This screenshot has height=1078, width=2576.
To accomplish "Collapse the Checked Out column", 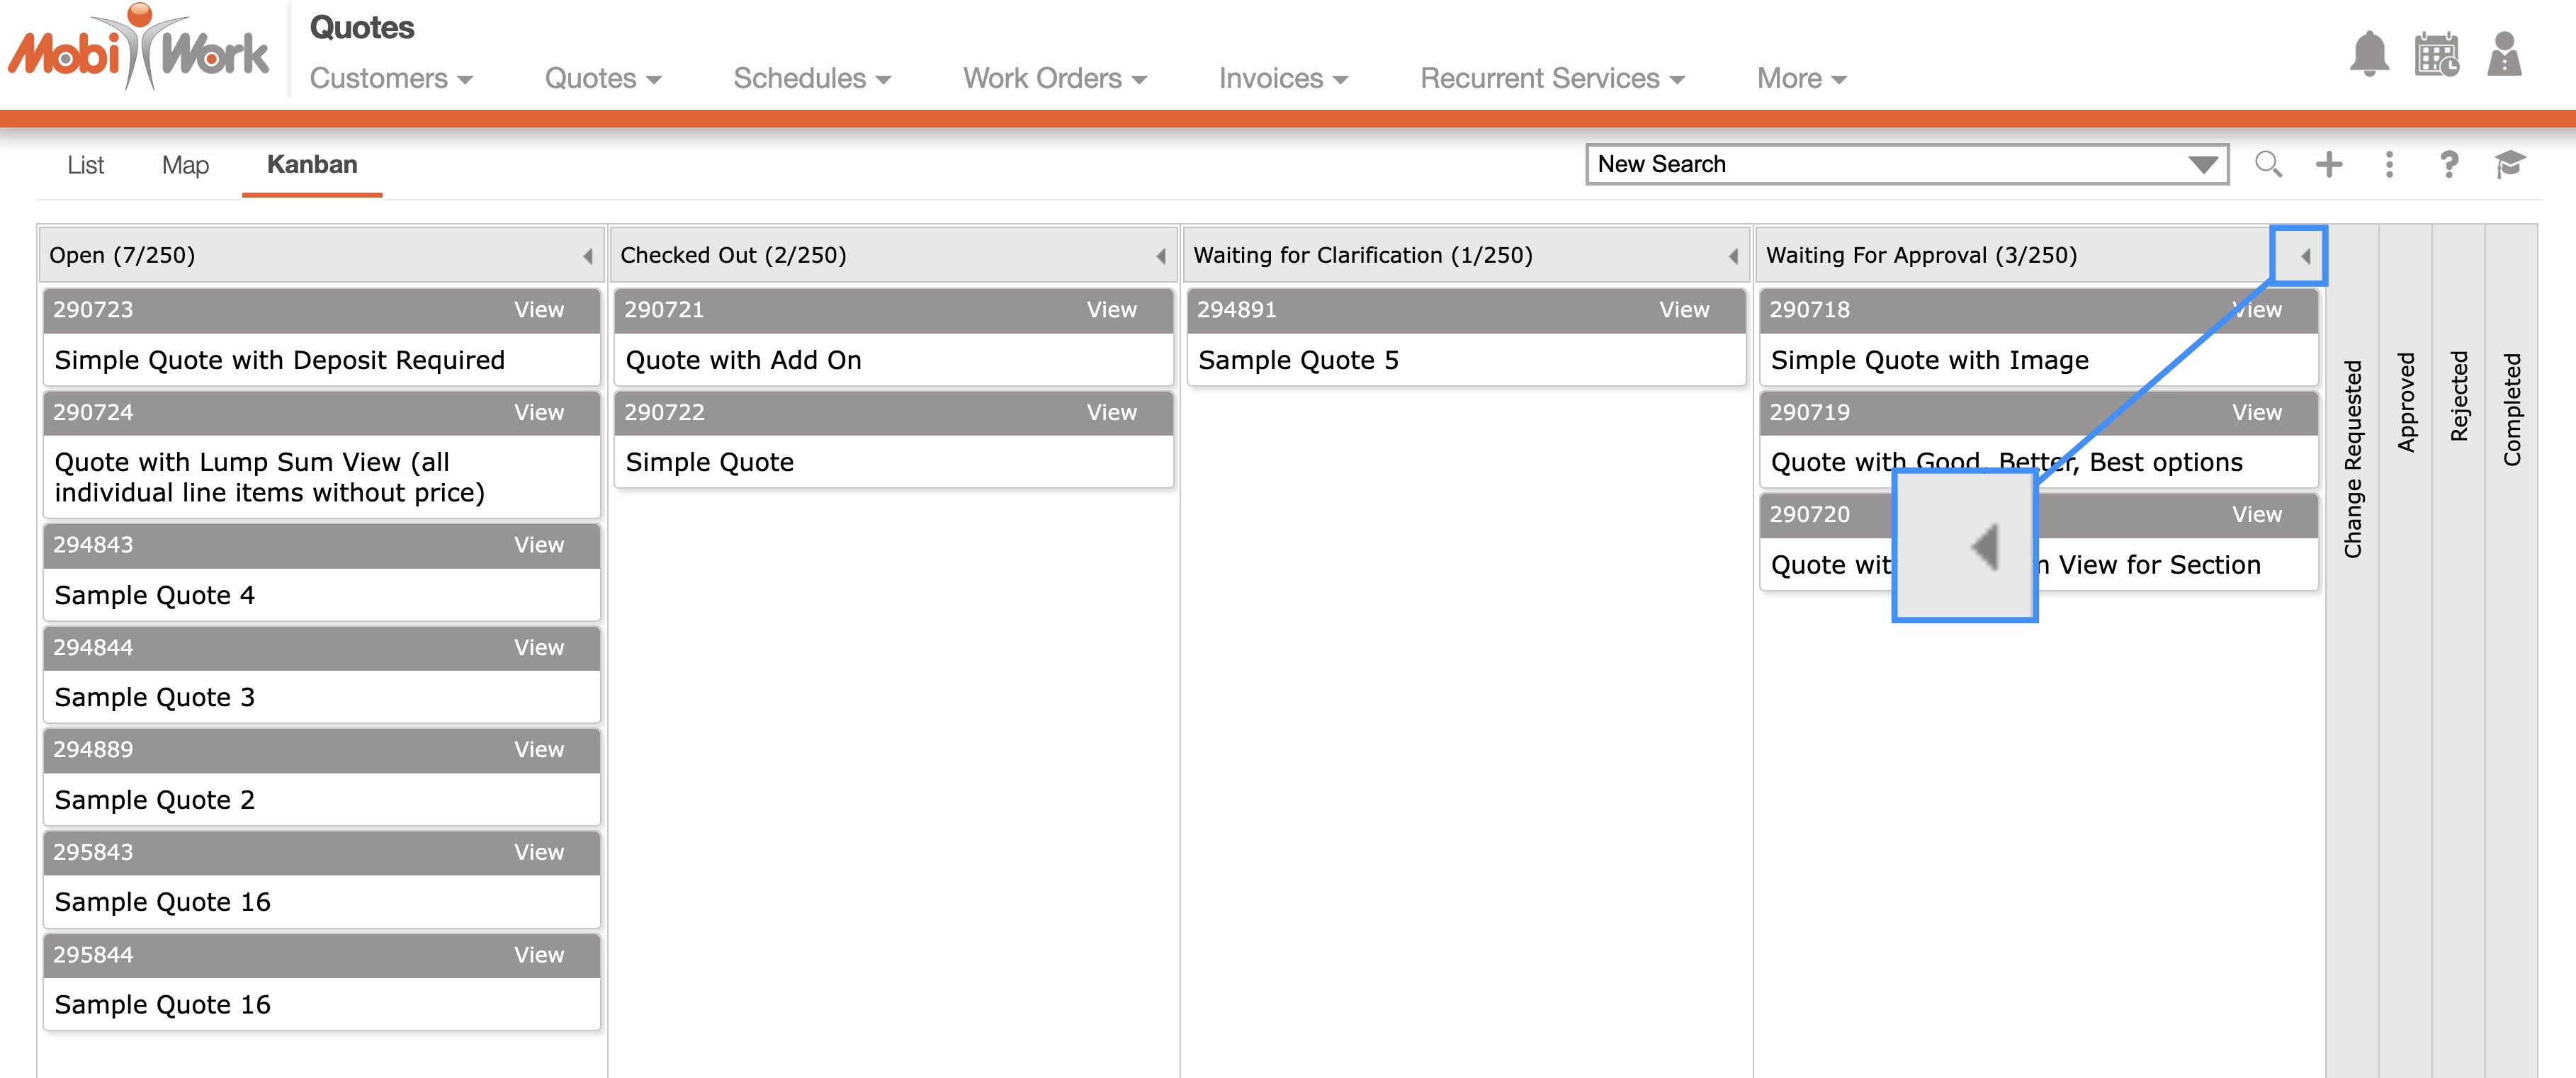I will (1161, 256).
